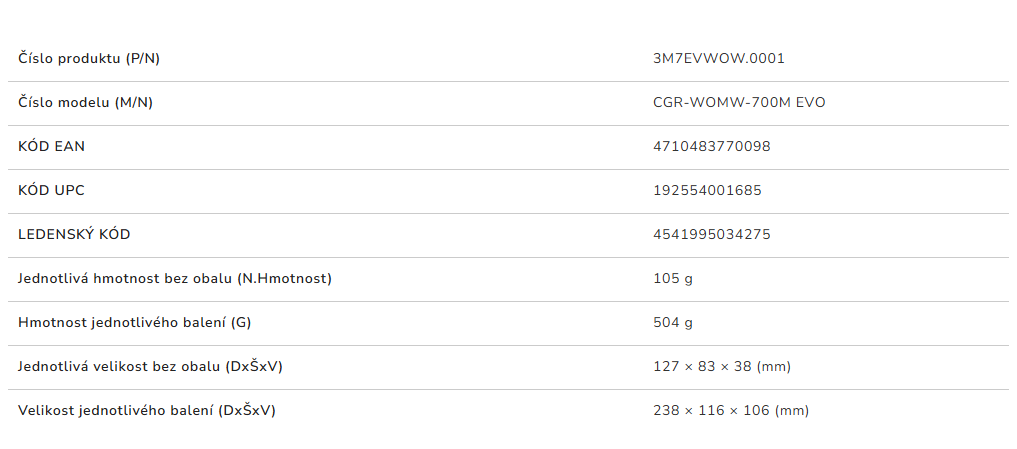Screen dimensions: 1017x449
Task: Click the KÓD EAN label
Action: tap(51, 146)
